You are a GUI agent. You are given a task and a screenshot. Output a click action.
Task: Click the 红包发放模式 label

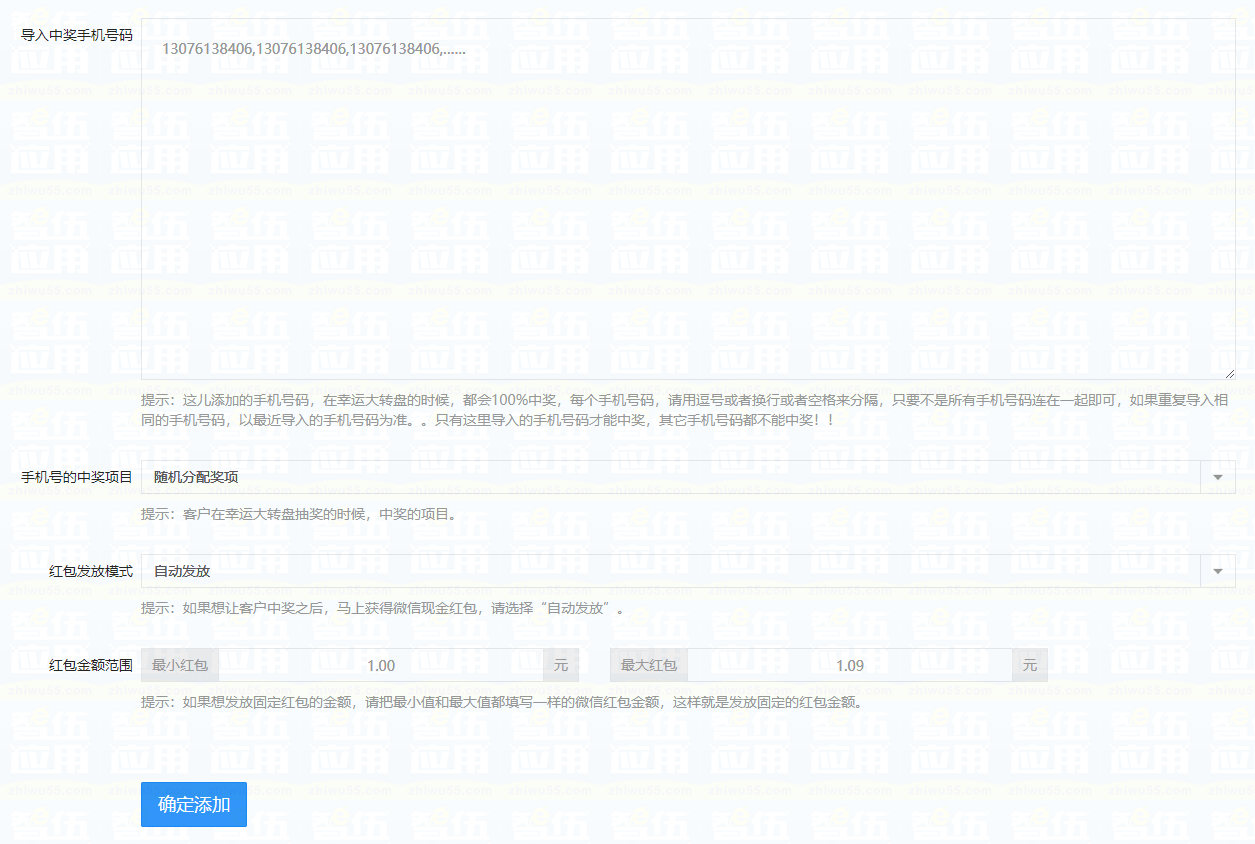pos(91,571)
